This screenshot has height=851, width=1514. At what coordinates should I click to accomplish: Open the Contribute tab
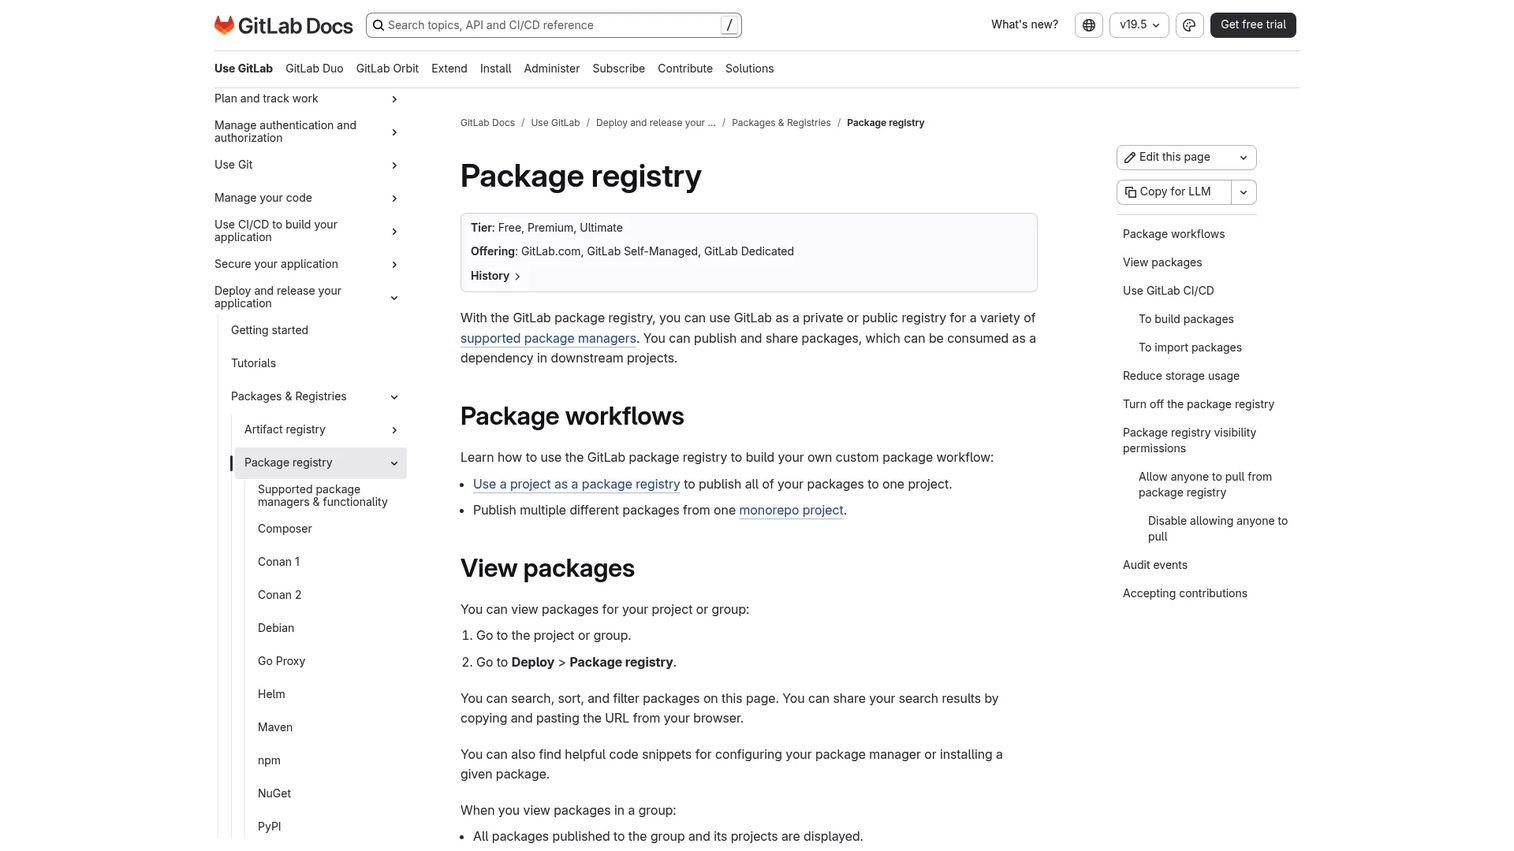pos(685,69)
